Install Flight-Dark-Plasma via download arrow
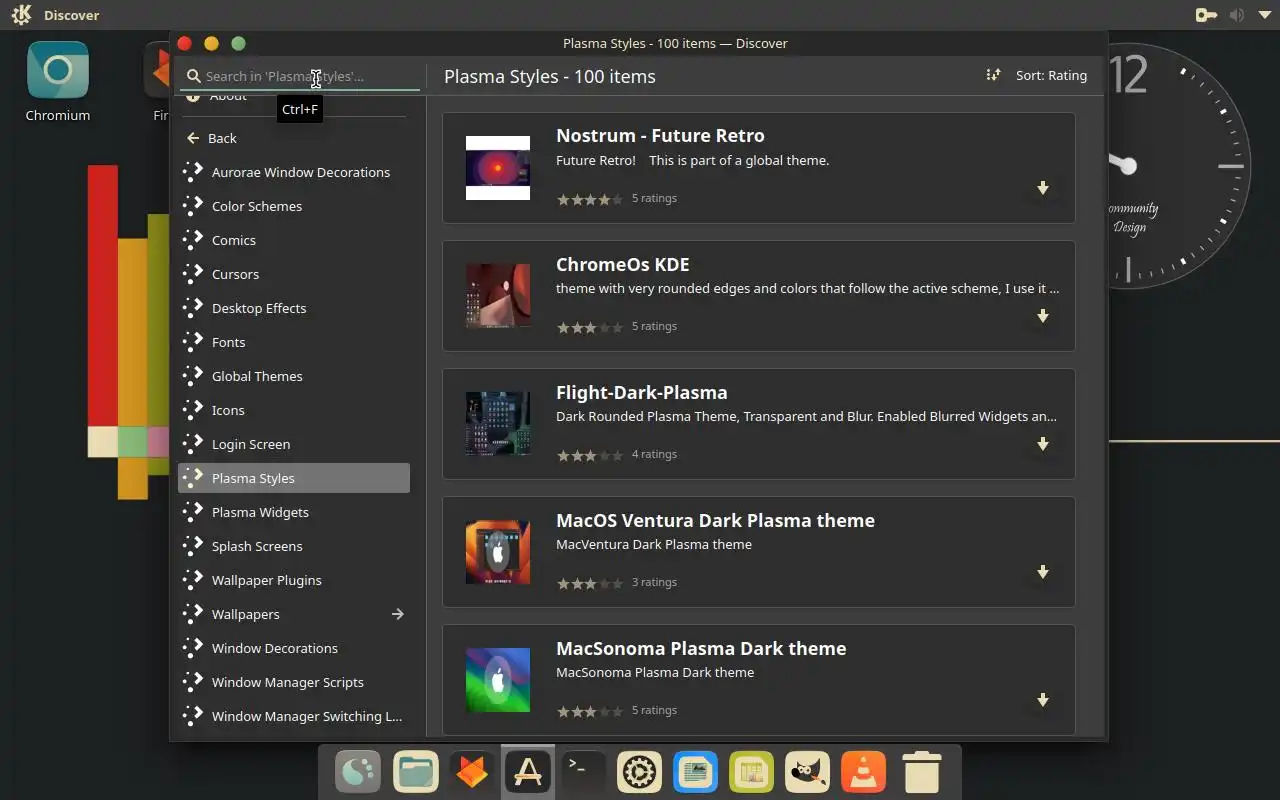The height and width of the screenshot is (800, 1280). tap(1042, 444)
